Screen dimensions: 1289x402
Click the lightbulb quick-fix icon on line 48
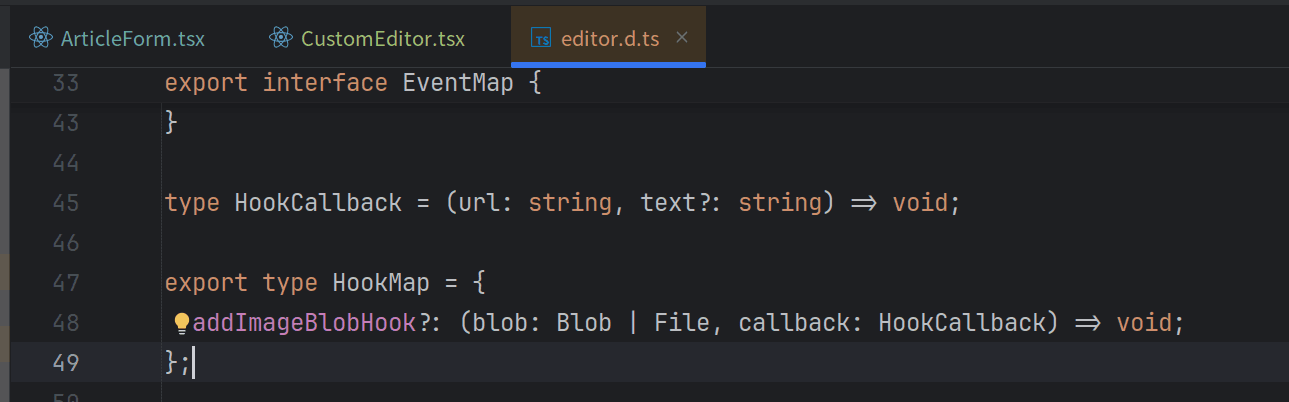[x=182, y=323]
